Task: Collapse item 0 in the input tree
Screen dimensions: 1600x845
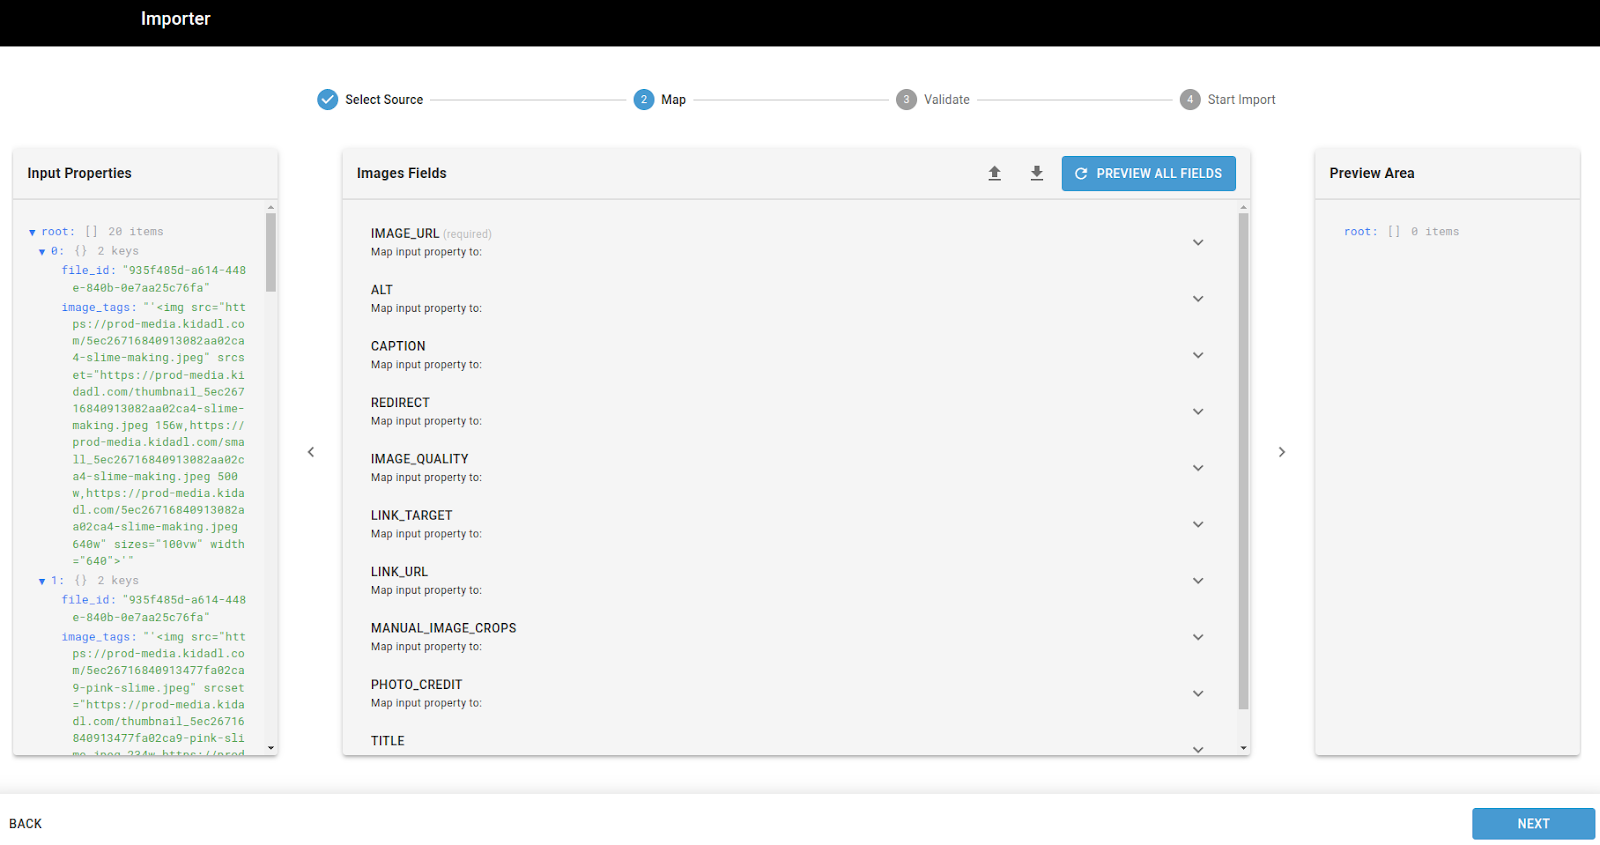Action: [x=42, y=252]
